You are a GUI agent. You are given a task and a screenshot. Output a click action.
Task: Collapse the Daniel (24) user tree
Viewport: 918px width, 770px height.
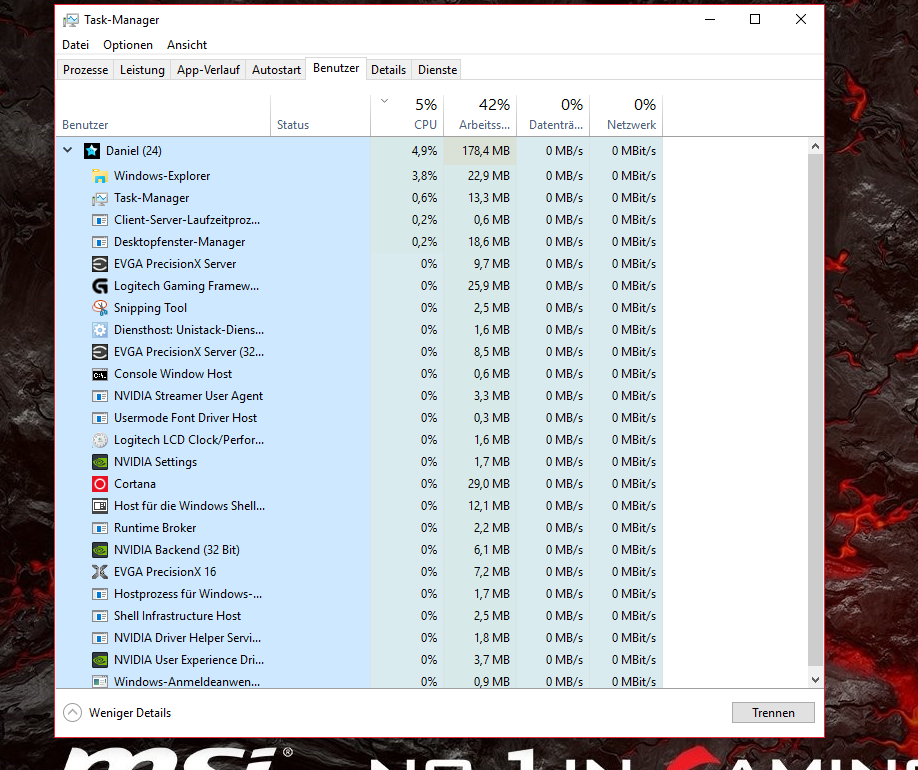[x=68, y=150]
